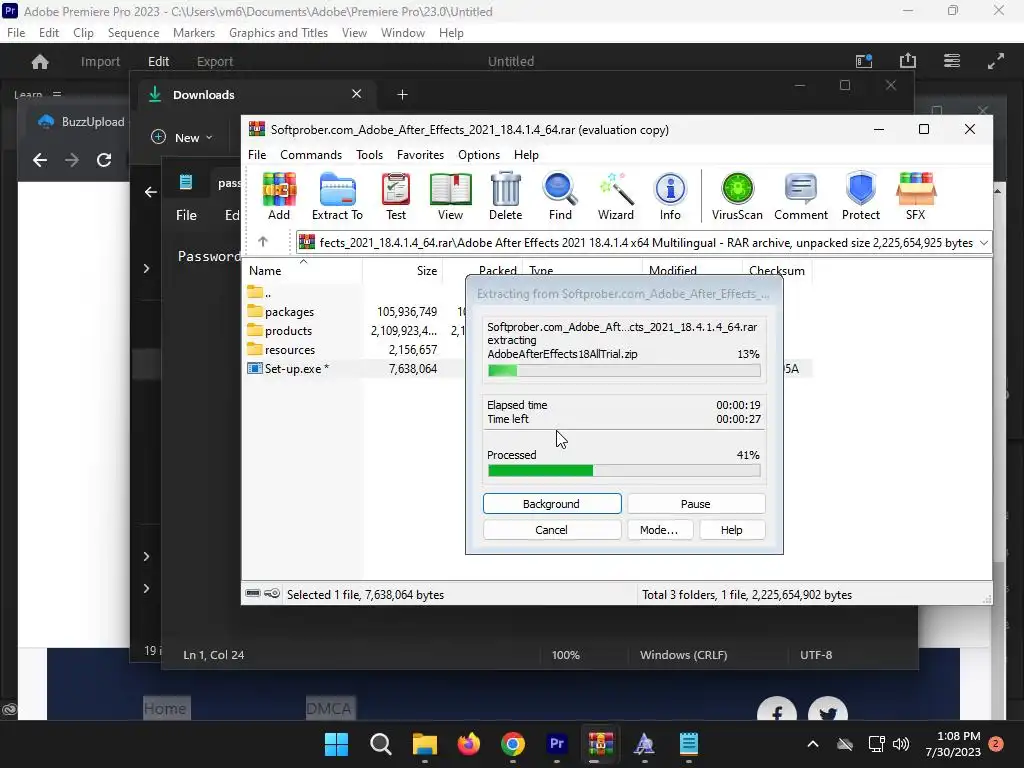The image size is (1024, 768).
Task: Open Notepad from the taskbar
Action: click(x=689, y=744)
